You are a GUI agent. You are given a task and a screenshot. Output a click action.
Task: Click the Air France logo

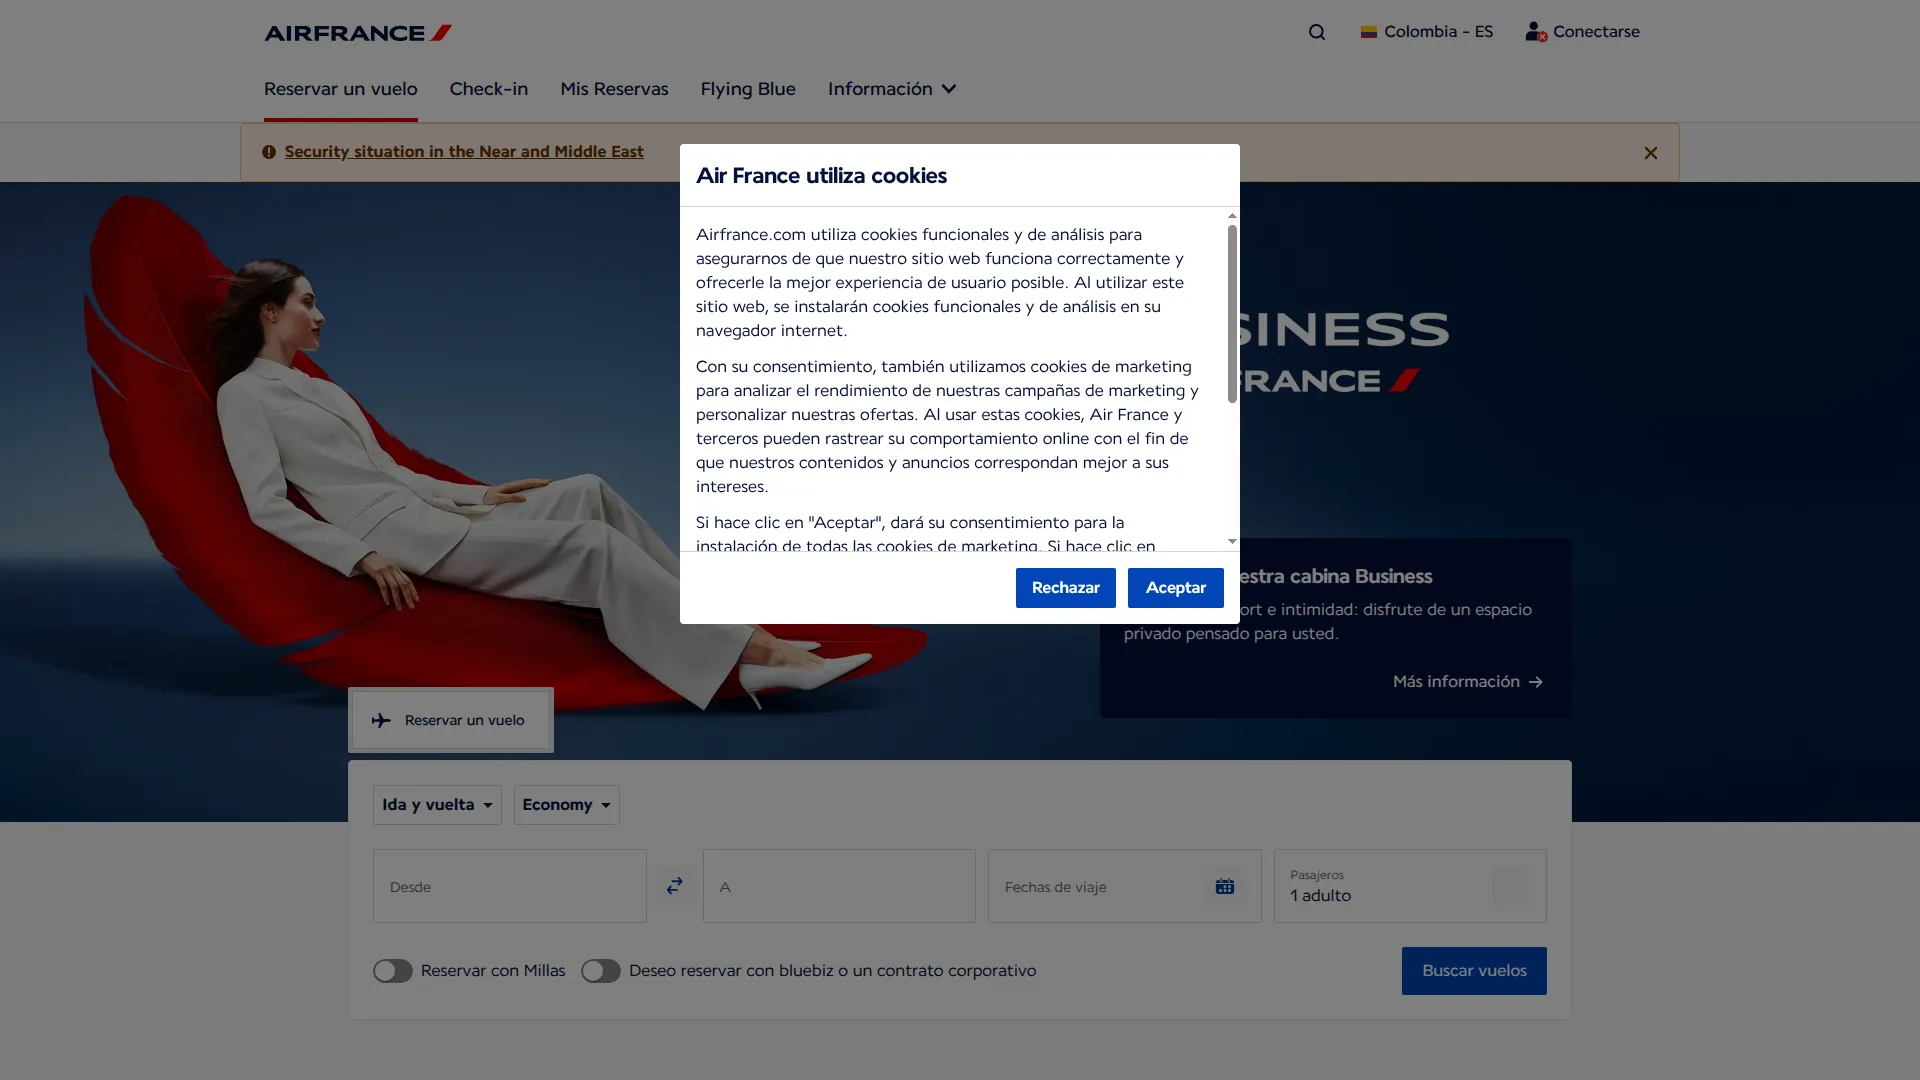tap(358, 33)
